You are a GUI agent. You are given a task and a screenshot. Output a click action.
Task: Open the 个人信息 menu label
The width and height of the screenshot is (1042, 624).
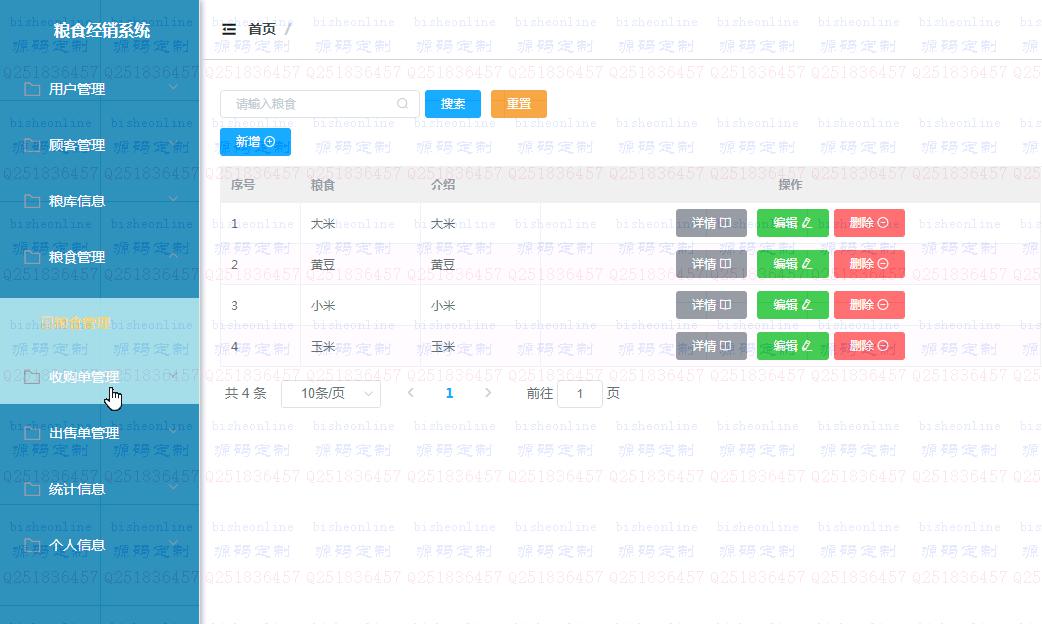[77, 545]
